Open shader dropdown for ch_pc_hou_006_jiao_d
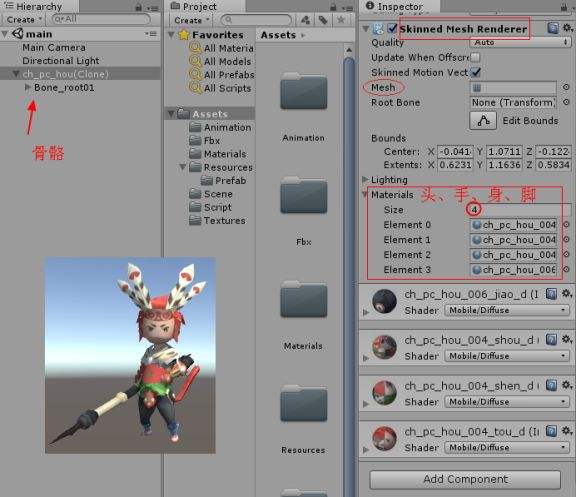 (507, 310)
